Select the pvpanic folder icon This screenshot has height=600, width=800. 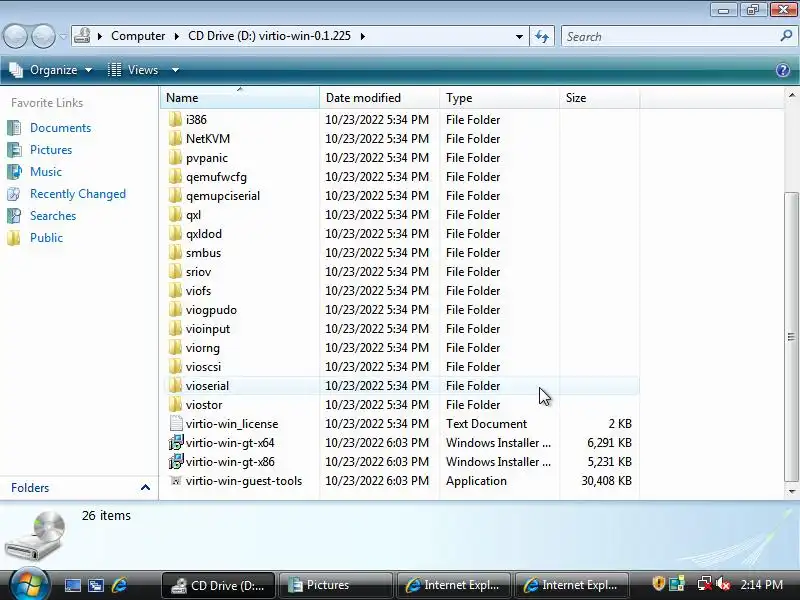point(176,158)
